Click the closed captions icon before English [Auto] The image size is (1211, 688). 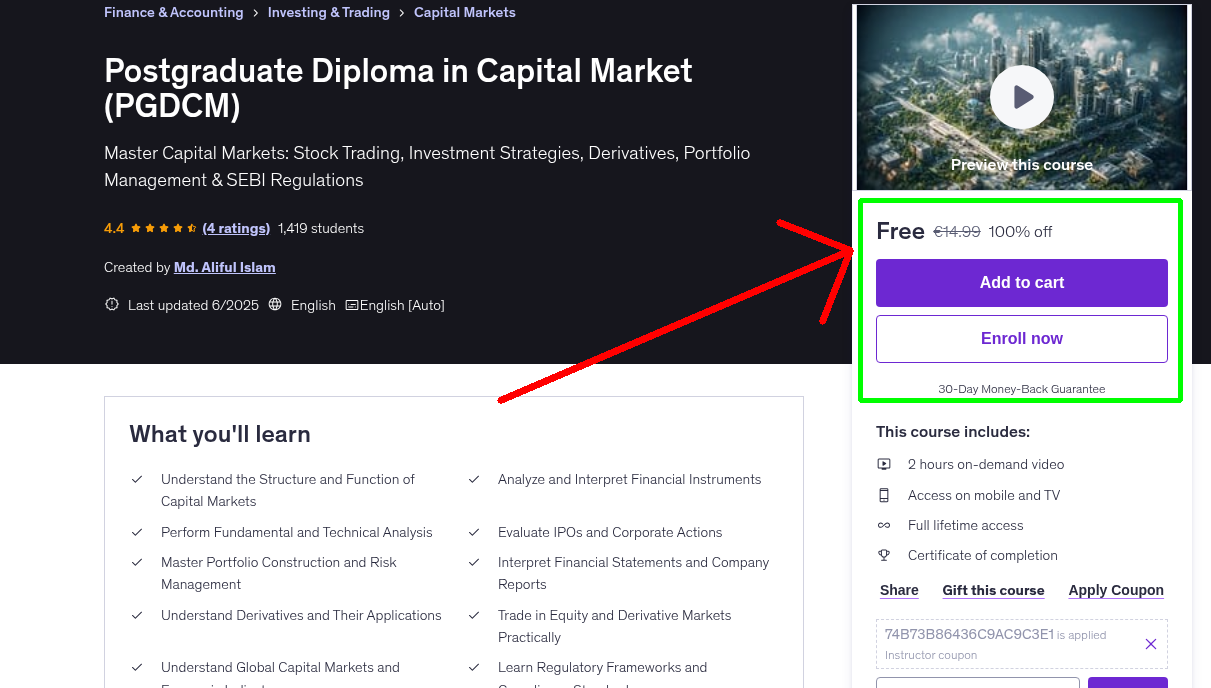click(x=354, y=305)
